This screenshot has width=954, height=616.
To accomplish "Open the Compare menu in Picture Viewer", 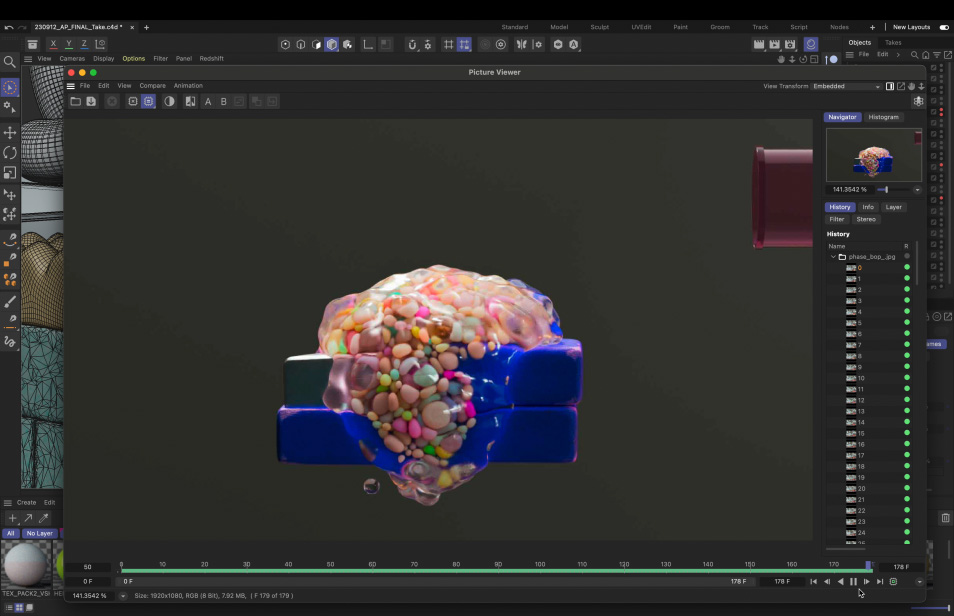I will (x=152, y=86).
